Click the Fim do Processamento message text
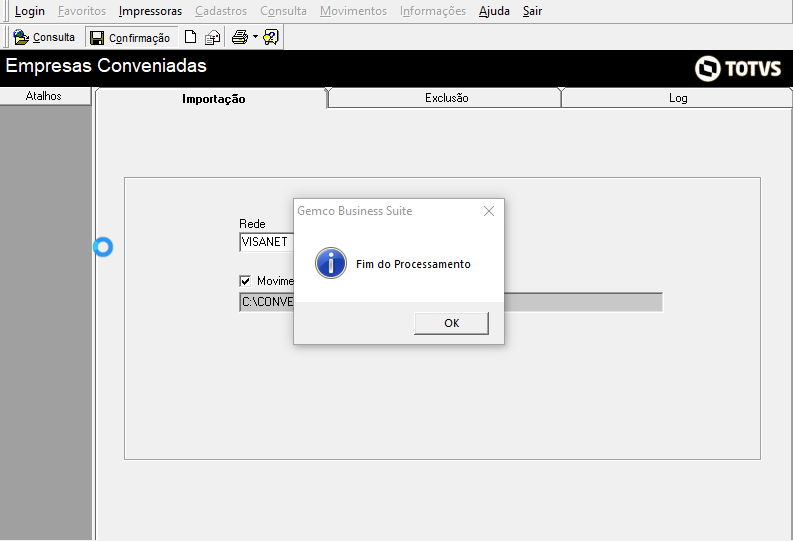This screenshot has width=793, height=541. pyautogui.click(x=413, y=264)
